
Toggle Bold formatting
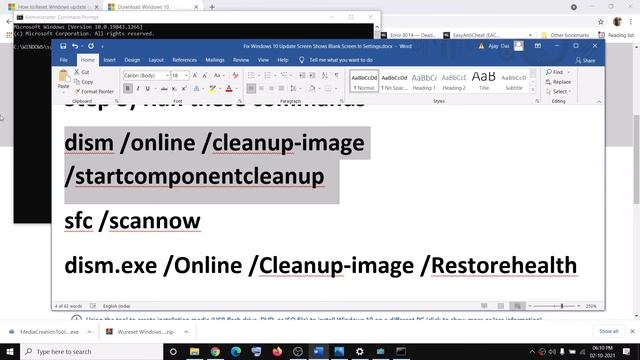pyautogui.click(x=128, y=89)
